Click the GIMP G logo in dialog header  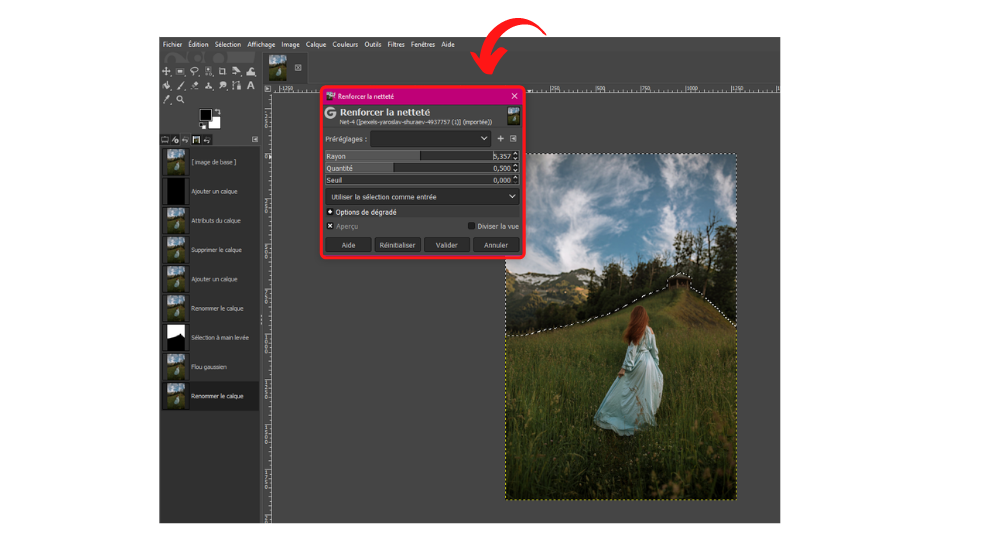pyautogui.click(x=330, y=113)
